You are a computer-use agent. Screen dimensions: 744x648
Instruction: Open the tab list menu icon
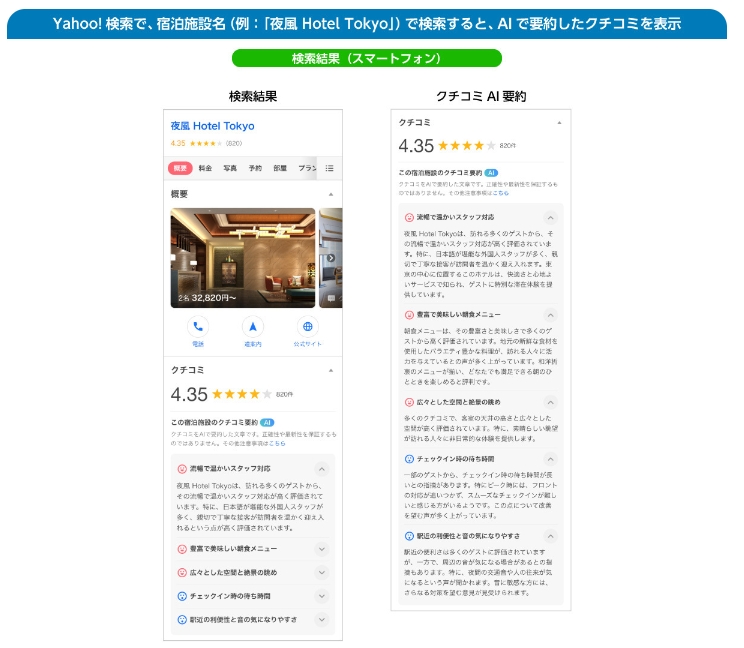329,168
